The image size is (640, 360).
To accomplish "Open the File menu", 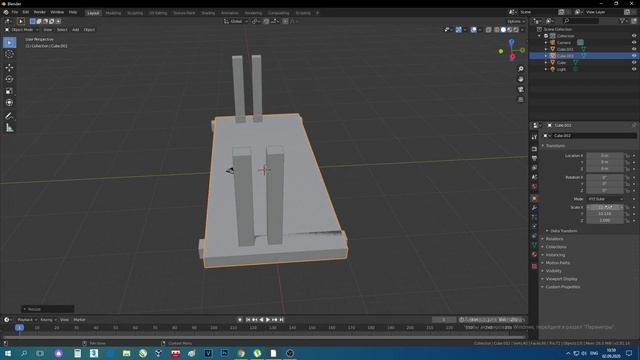I will (15, 12).
